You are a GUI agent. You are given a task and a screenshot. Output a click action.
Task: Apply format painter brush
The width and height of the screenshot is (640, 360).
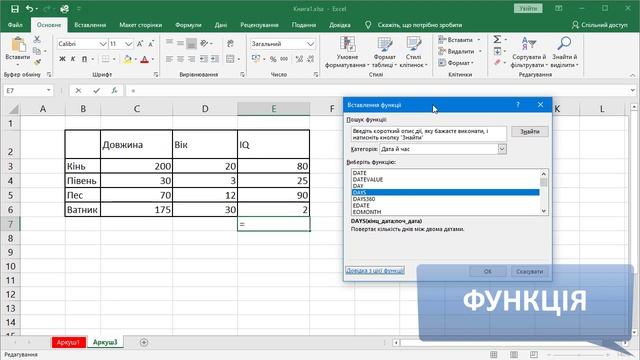pos(37,62)
